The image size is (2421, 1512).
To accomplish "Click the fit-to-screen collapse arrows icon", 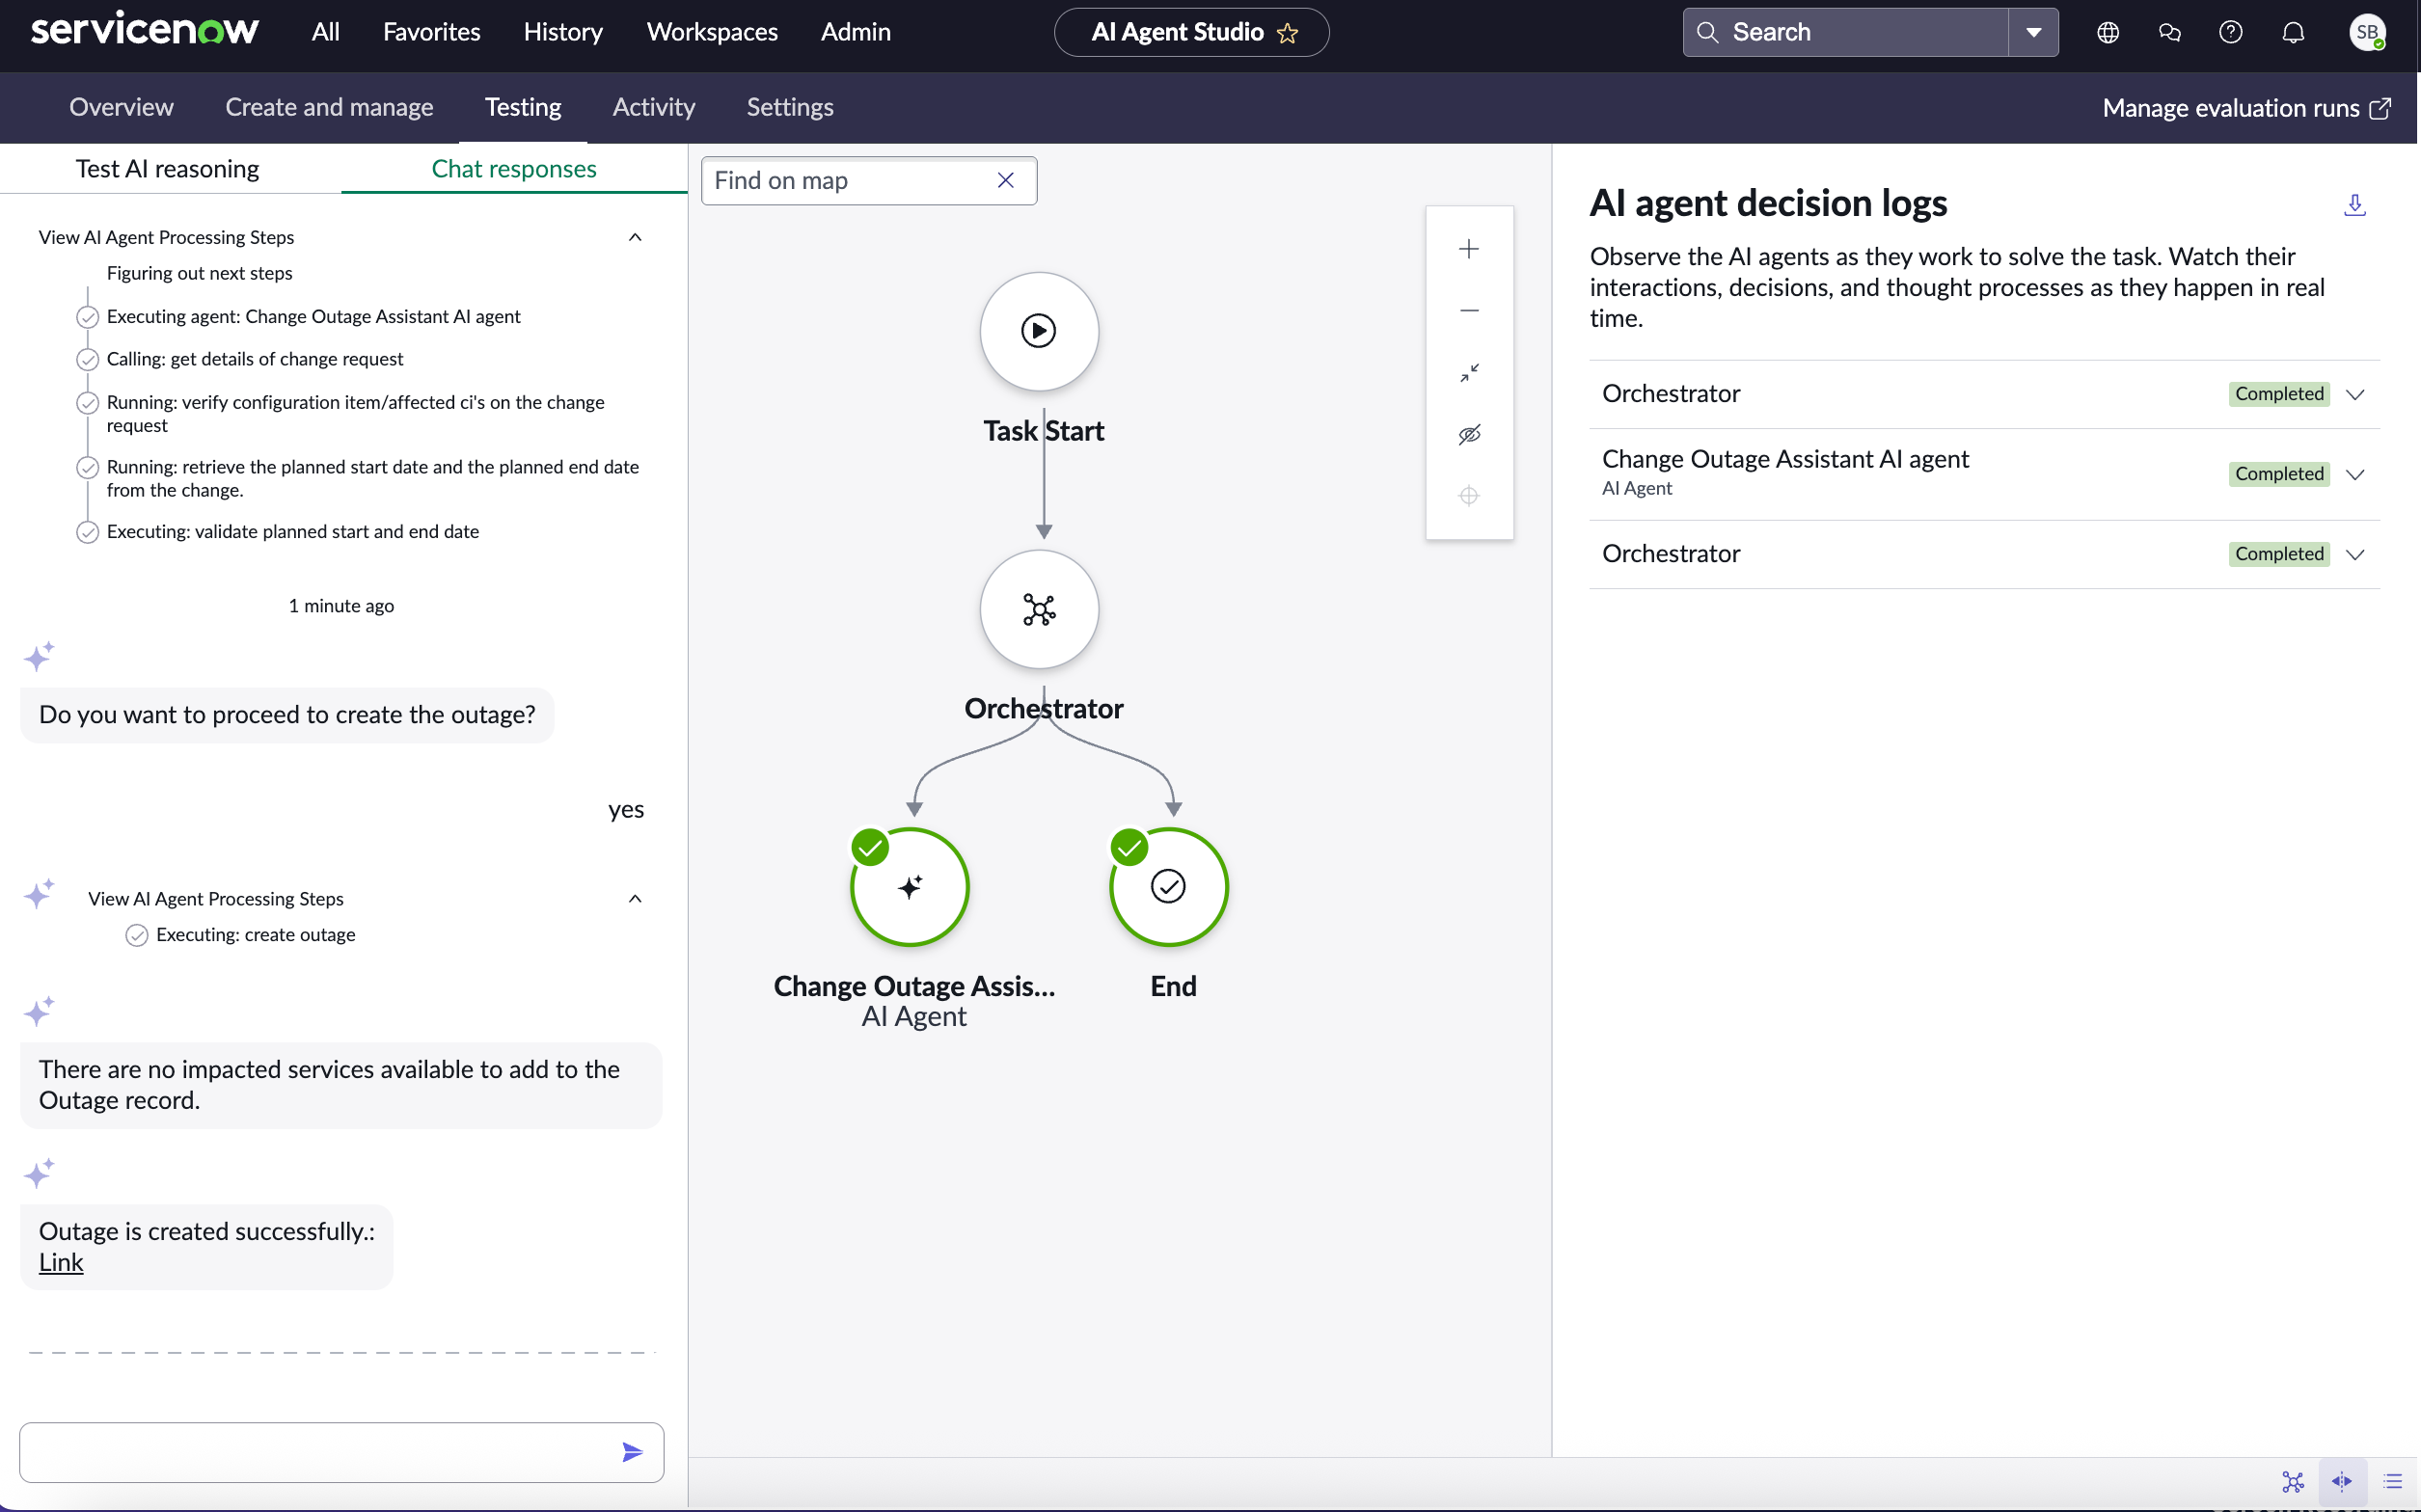I will pos(1468,373).
